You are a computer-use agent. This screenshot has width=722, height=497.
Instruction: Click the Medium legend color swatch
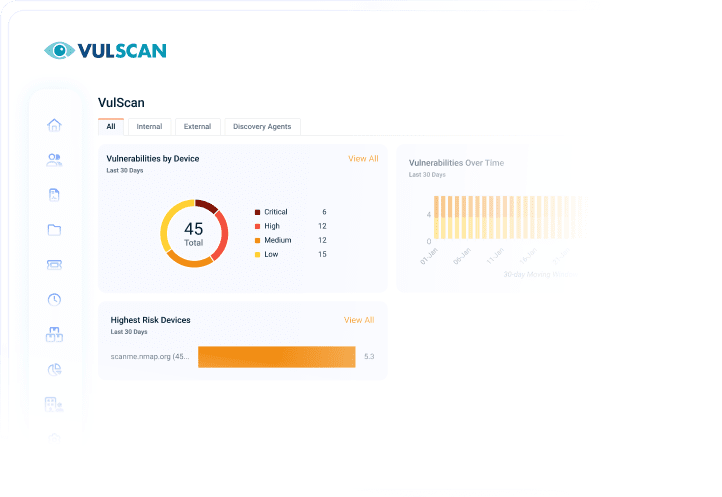pos(257,240)
